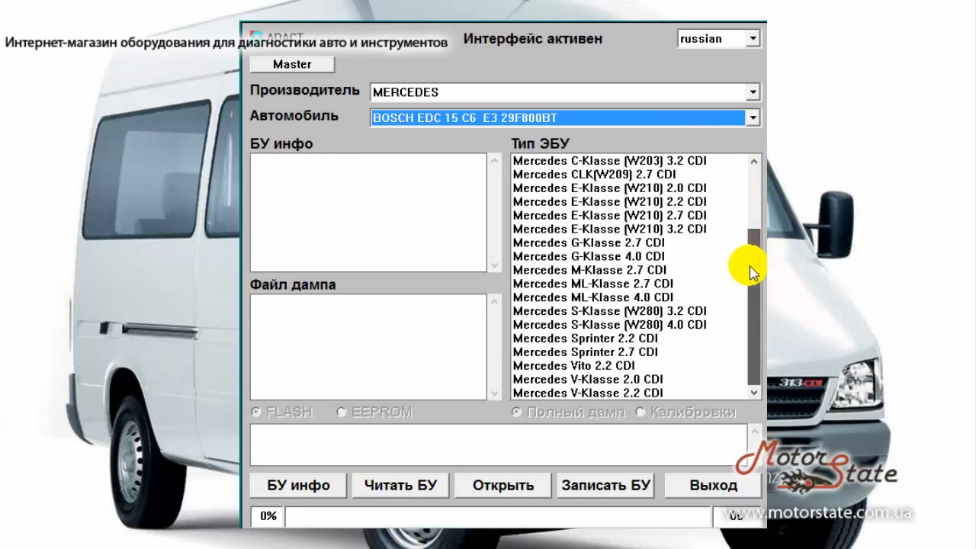Choose the Калибровки radio option
The height and width of the screenshot is (549, 976).
tap(641, 412)
